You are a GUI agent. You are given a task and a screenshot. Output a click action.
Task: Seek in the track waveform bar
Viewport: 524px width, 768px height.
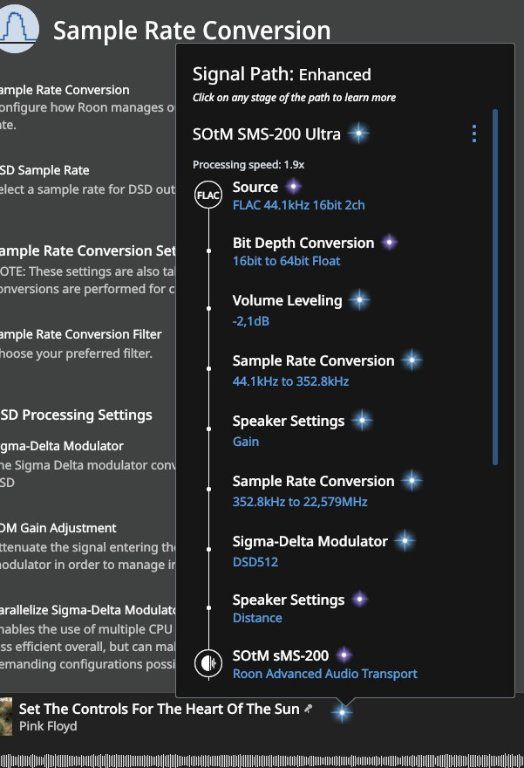tap(262, 760)
